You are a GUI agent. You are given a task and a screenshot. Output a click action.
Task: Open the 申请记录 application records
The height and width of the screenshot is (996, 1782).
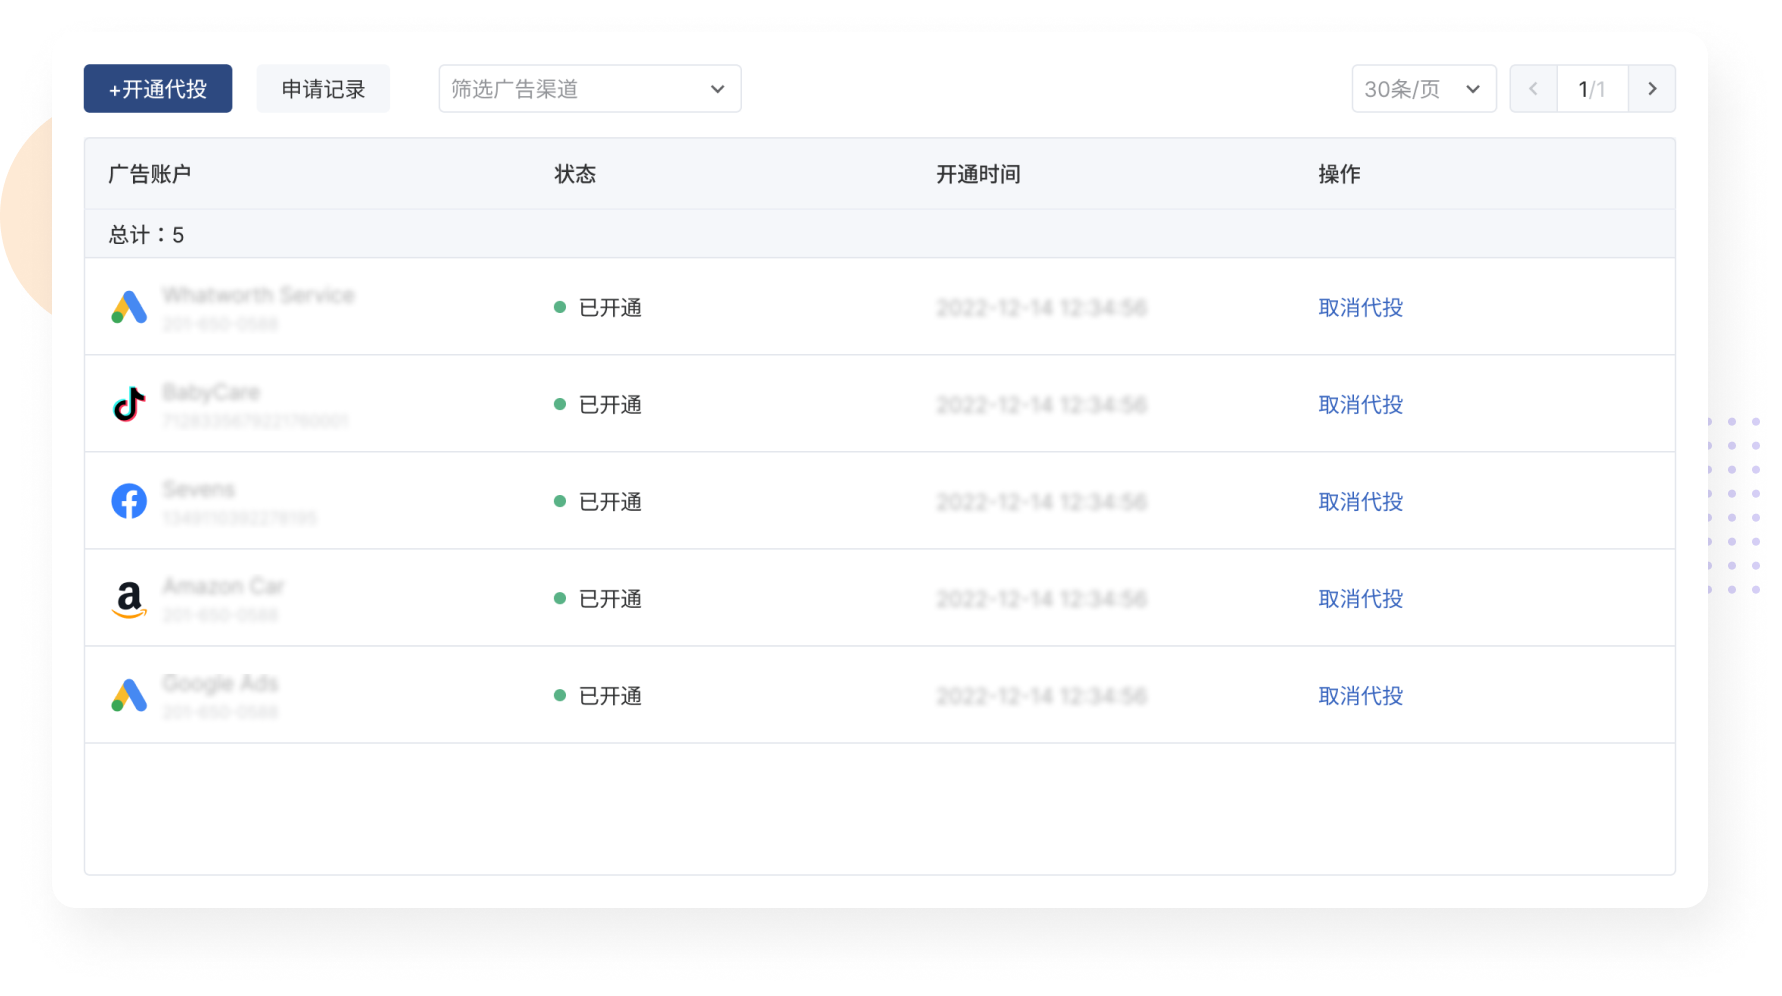coord(323,89)
